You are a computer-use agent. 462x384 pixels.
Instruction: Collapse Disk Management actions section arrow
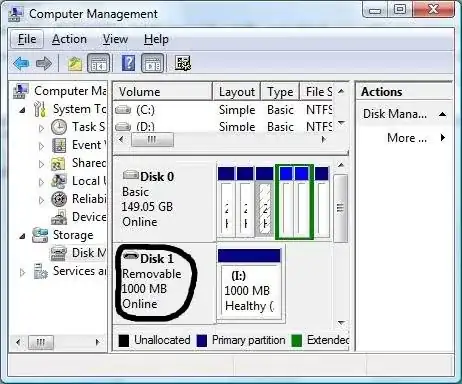(442, 114)
